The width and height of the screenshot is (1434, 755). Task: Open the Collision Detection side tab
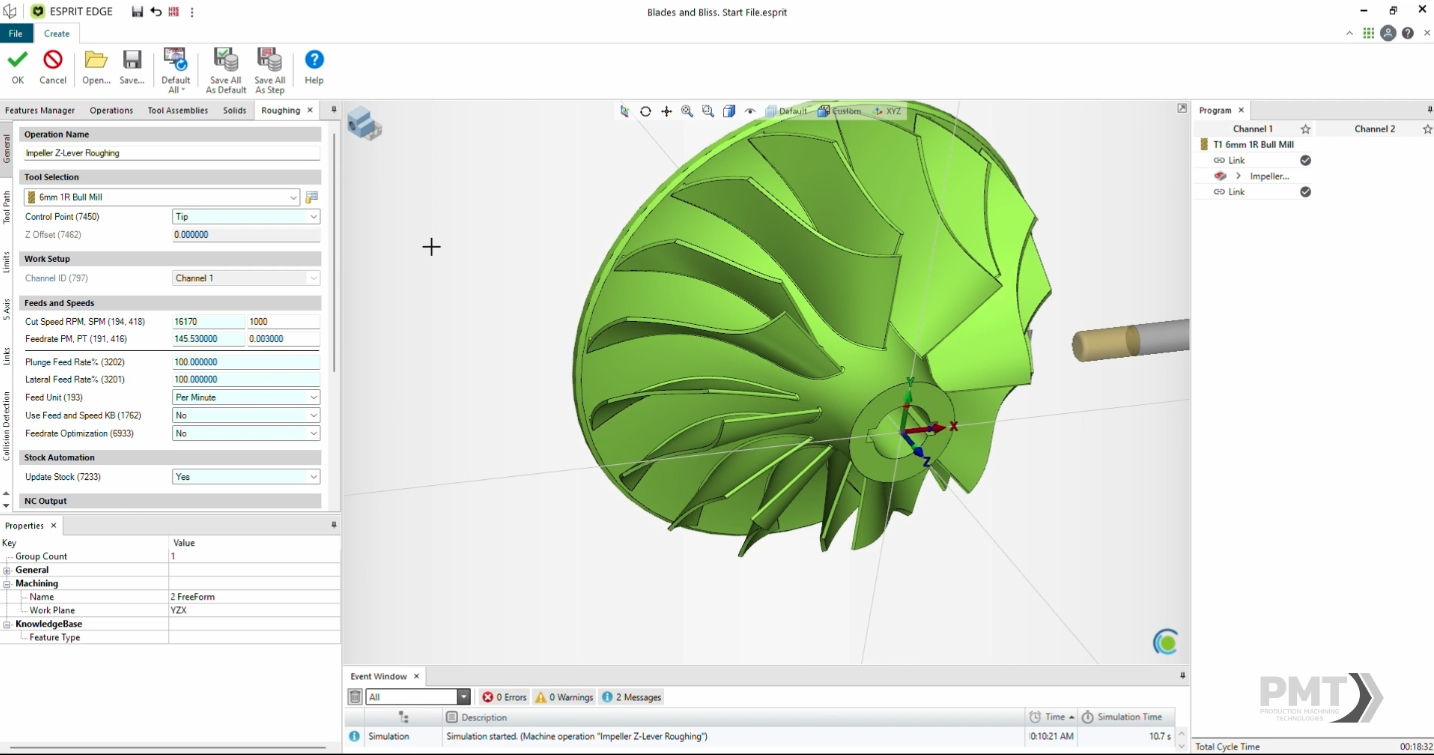pos(7,426)
